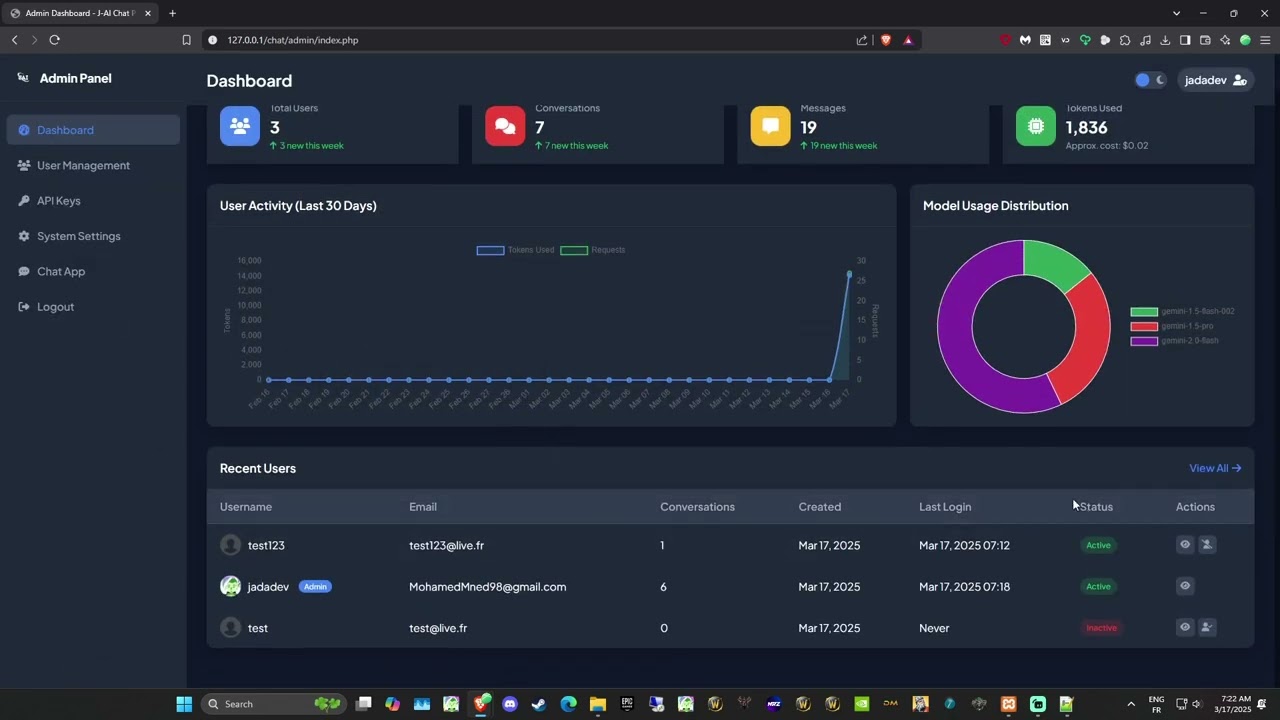View details for user jadadev
Image resolution: width=1280 pixels, height=720 pixels.
click(x=1185, y=586)
